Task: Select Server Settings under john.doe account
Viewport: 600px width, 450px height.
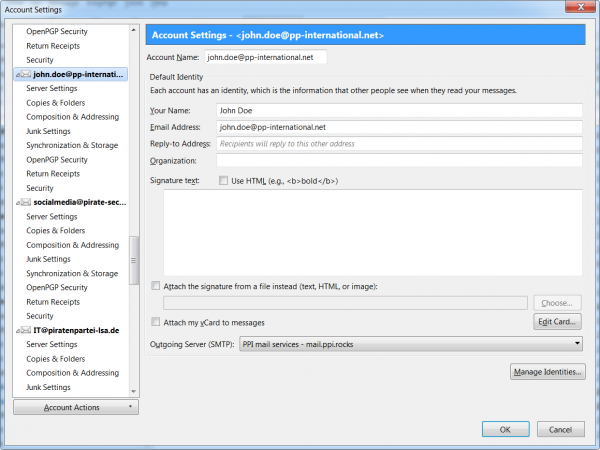Action: coord(52,88)
